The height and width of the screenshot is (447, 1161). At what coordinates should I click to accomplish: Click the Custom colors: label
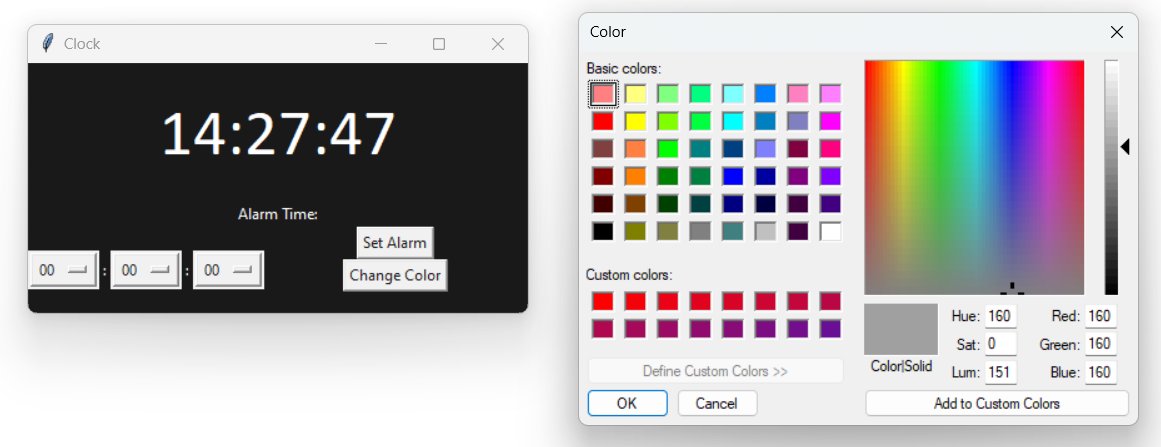[x=629, y=275]
